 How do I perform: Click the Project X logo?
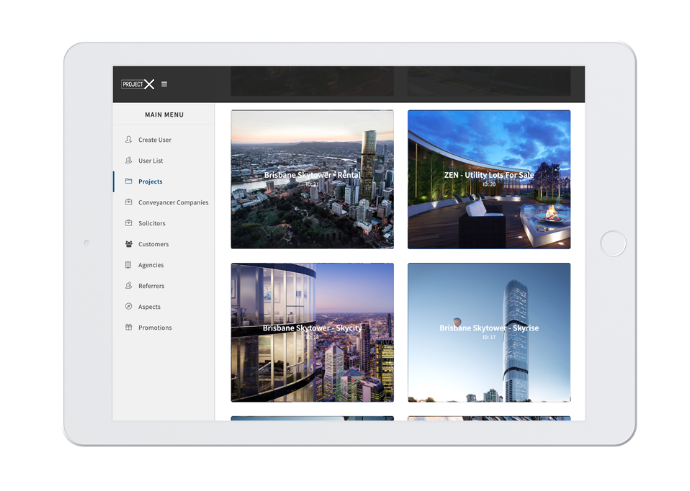pyautogui.click(x=138, y=84)
